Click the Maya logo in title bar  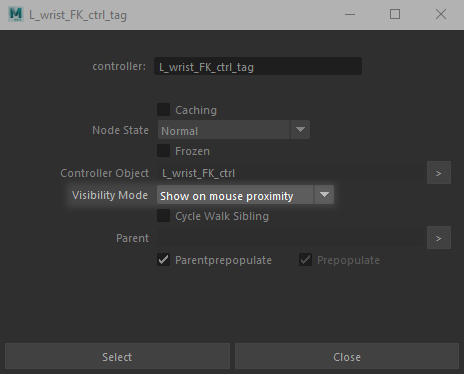click(x=15, y=14)
